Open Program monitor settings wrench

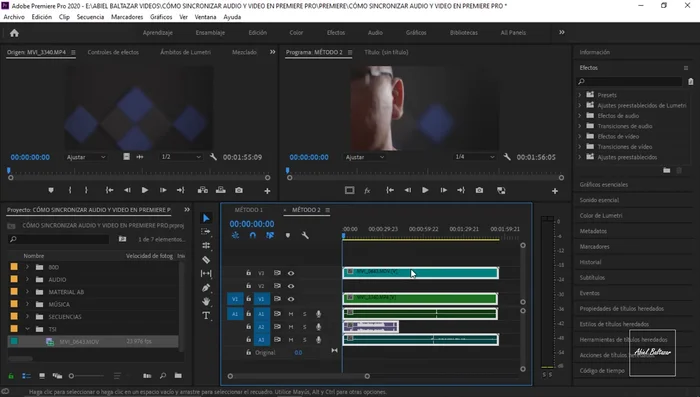tap(507, 157)
